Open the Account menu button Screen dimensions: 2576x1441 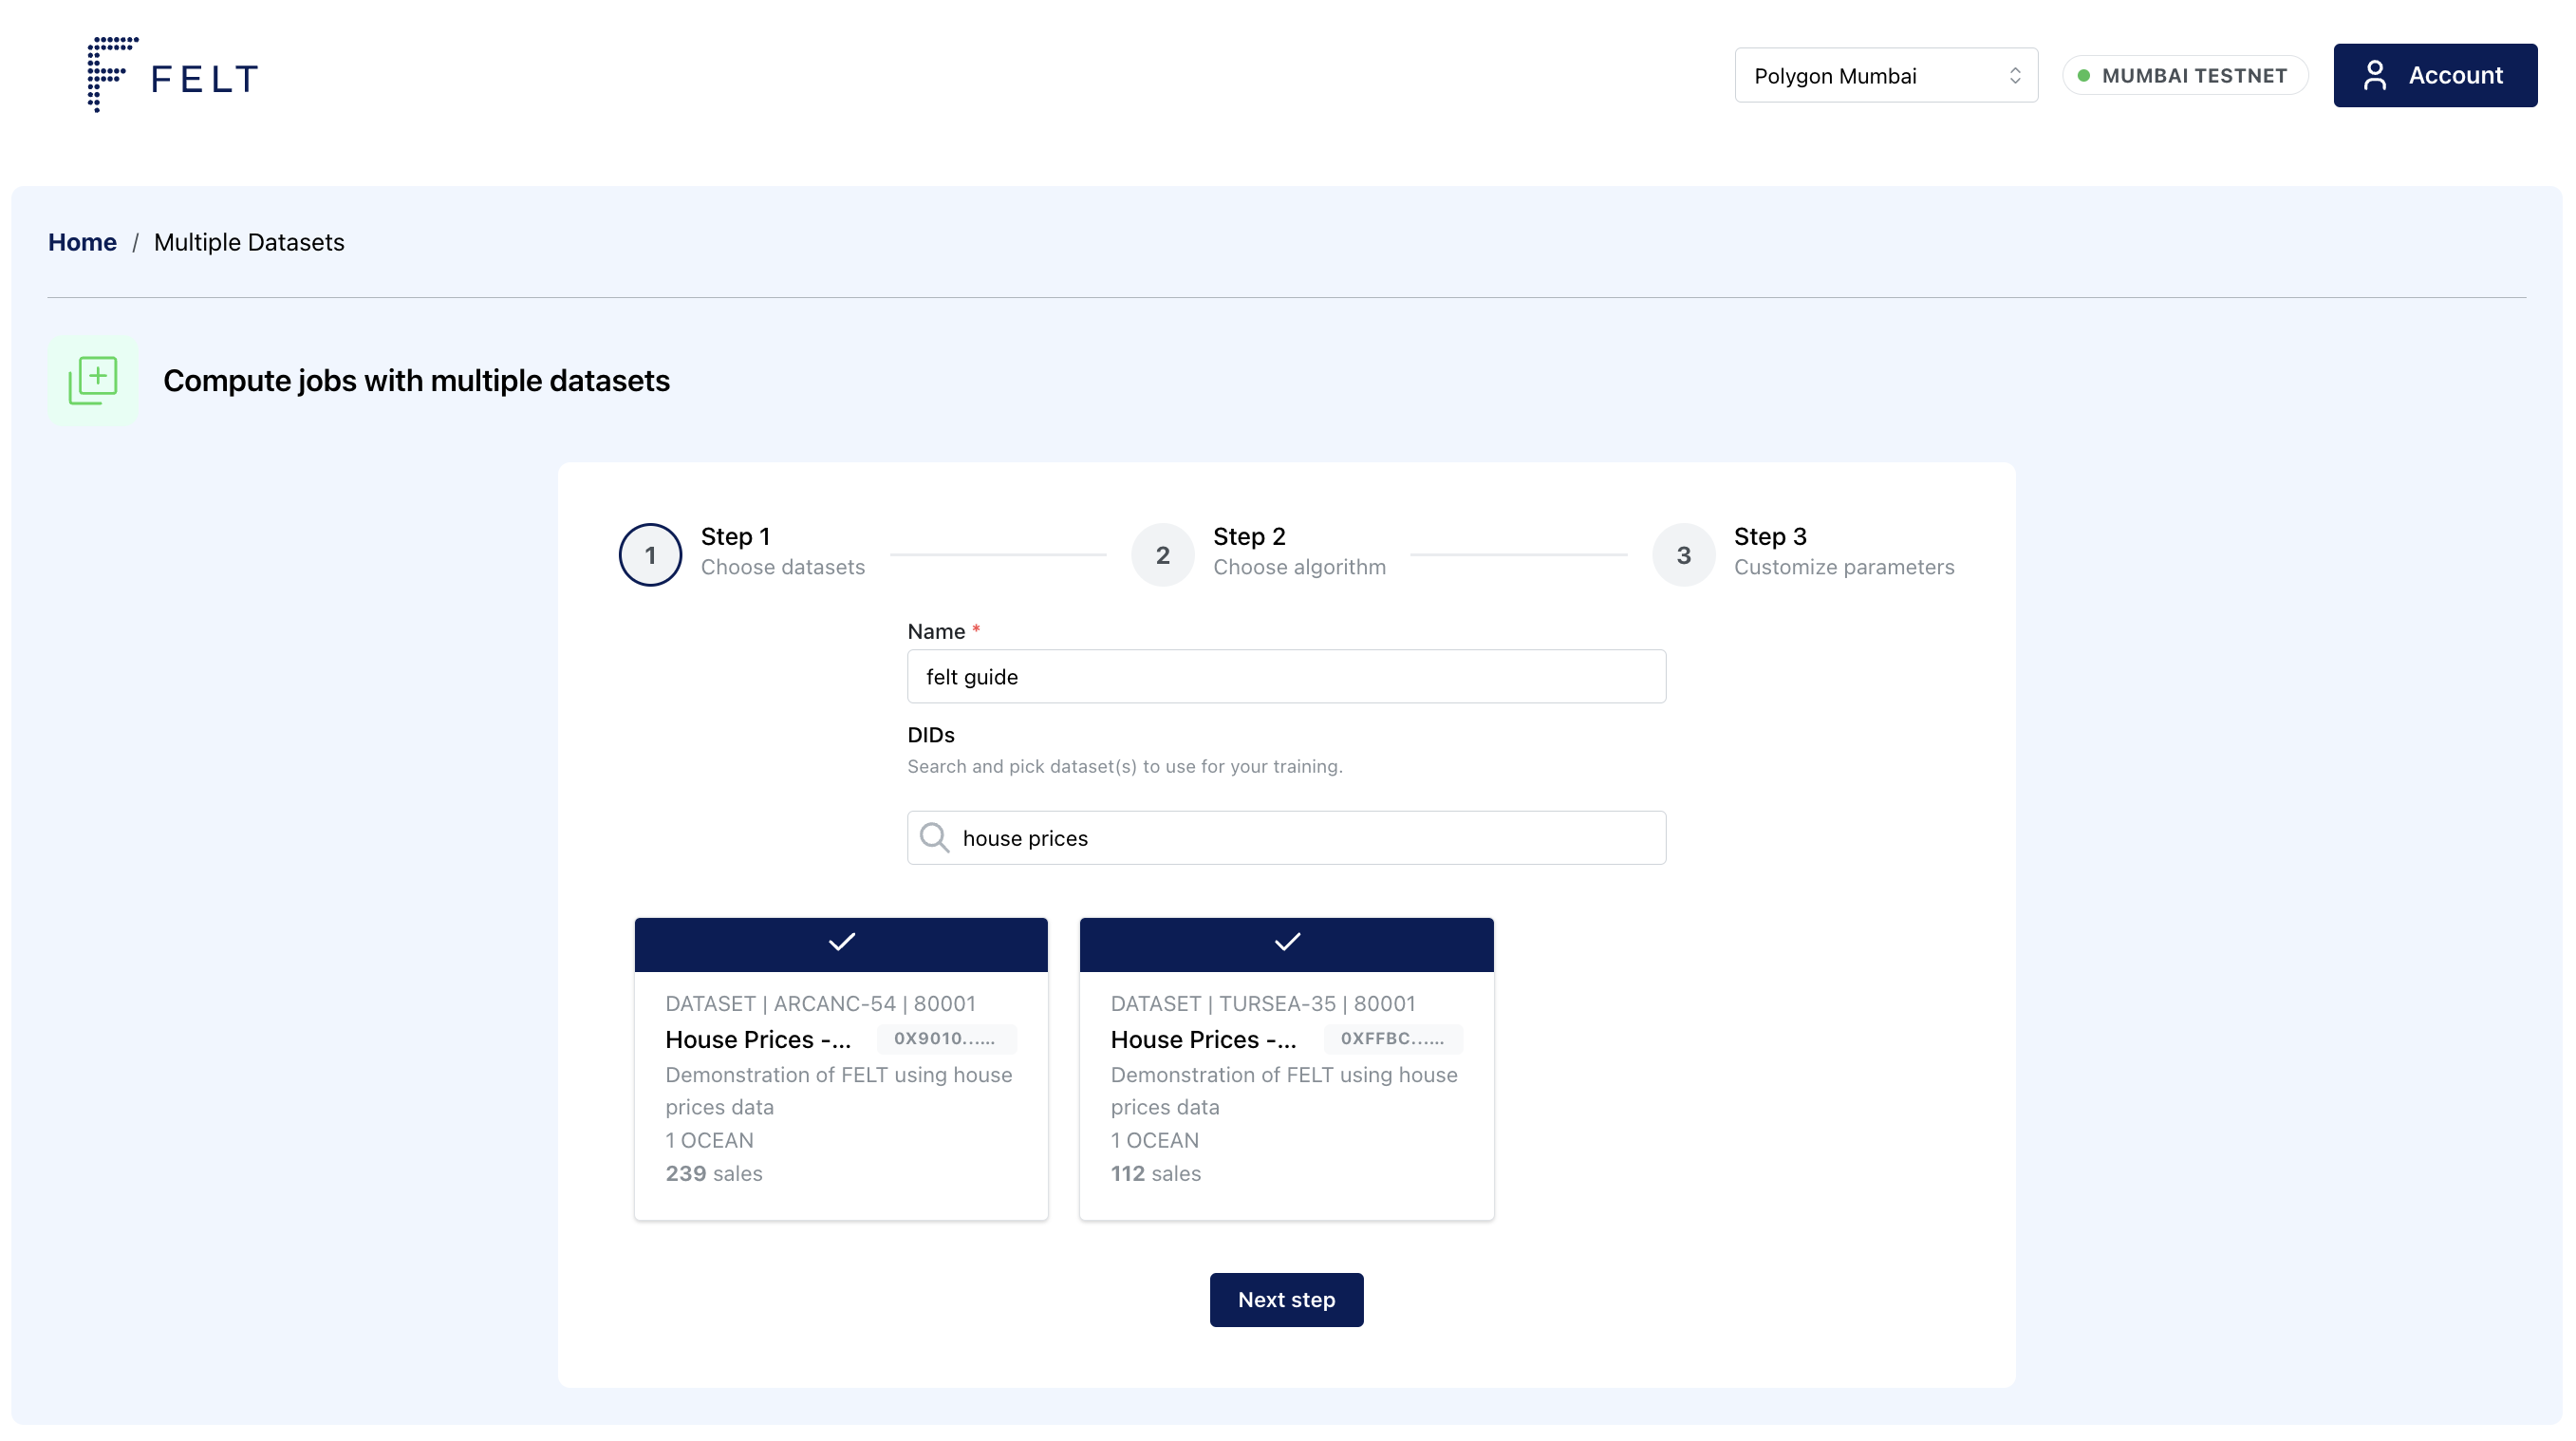pos(2435,75)
